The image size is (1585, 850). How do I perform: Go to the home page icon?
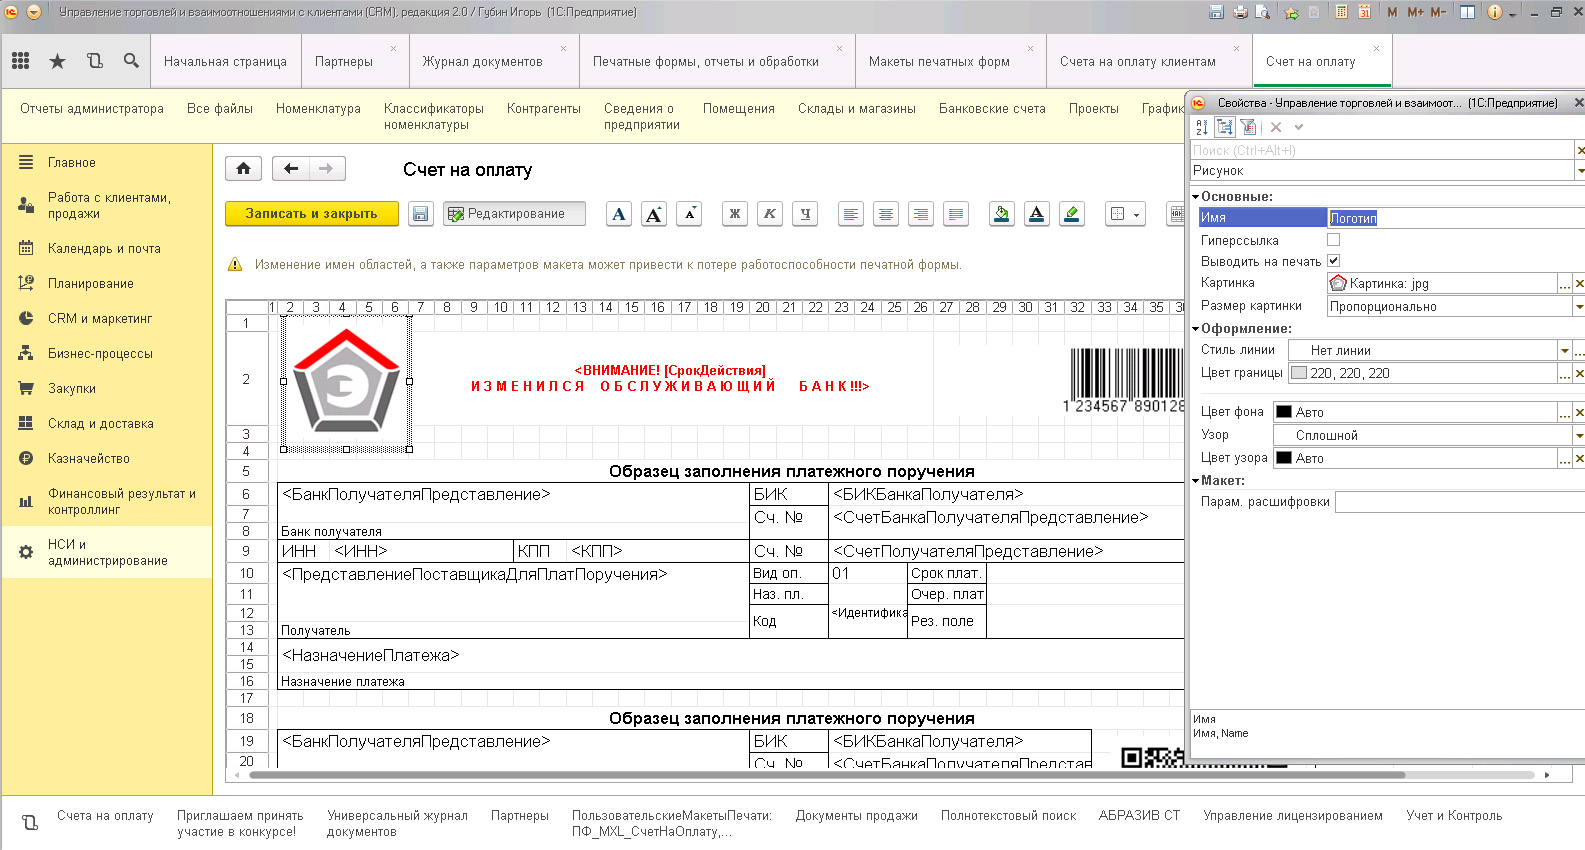click(243, 169)
